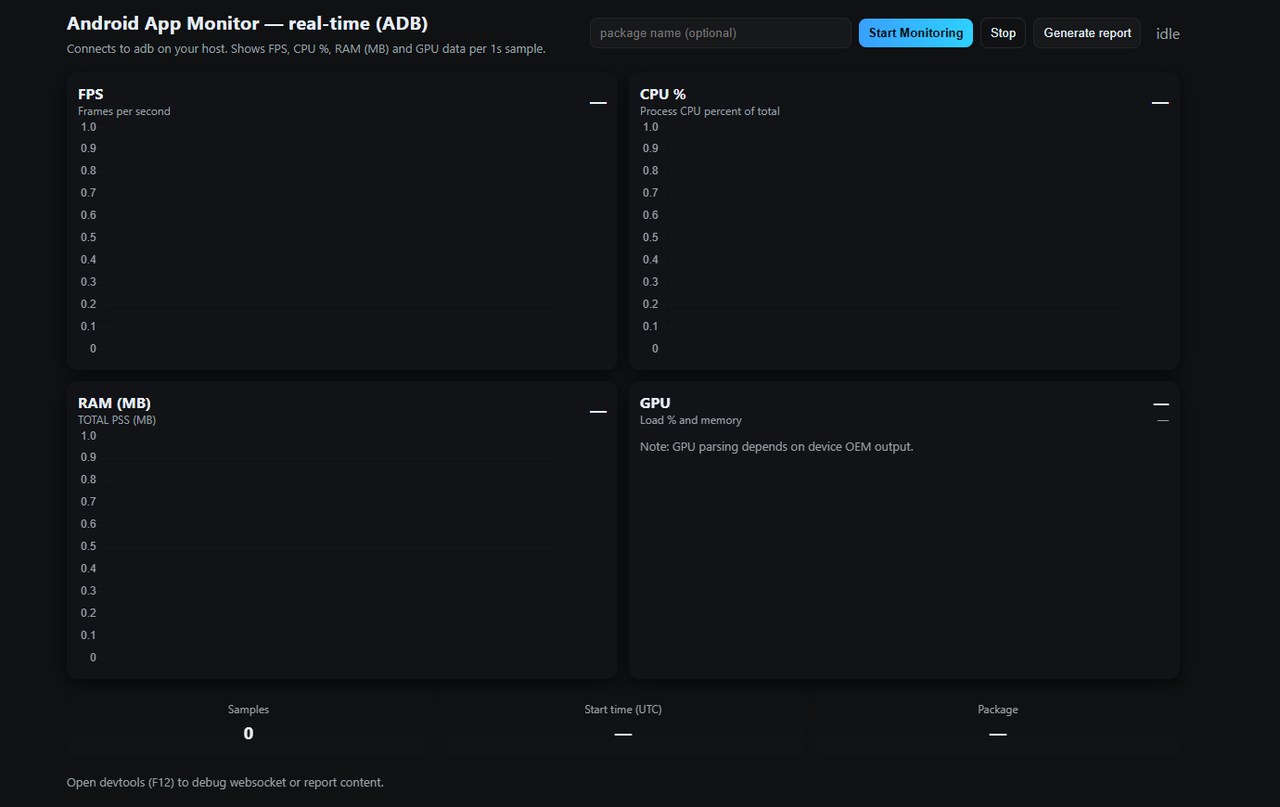Click the 'Frames per second' subtitle

(x=124, y=112)
